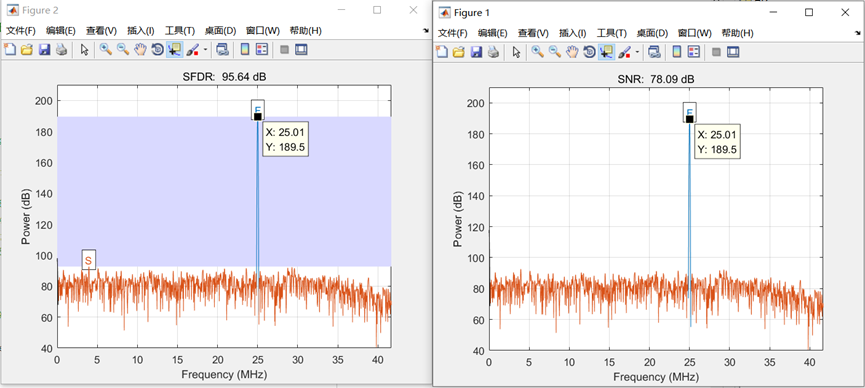The image size is (865, 388).
Task: Choose Rotate 3D tool in Figure 1
Action: 589,52
